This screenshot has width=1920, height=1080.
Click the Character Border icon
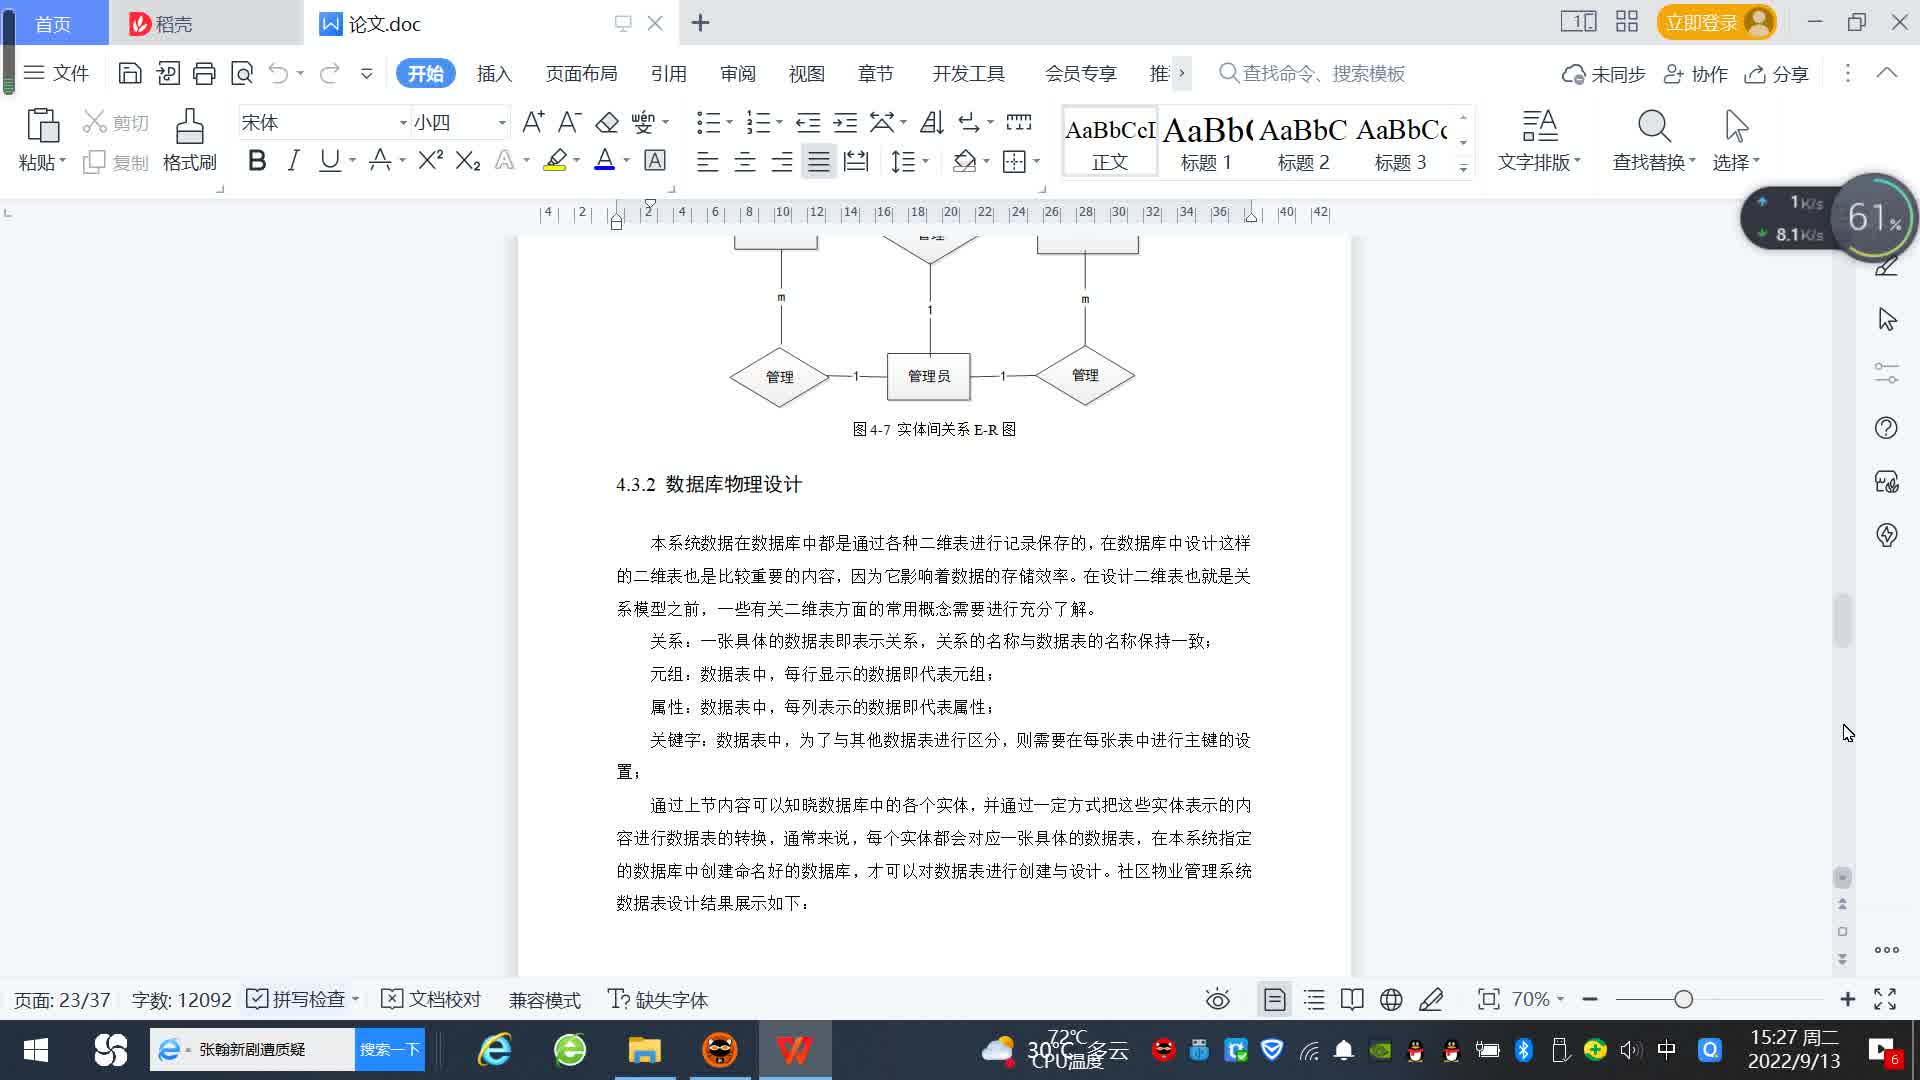[x=655, y=160]
